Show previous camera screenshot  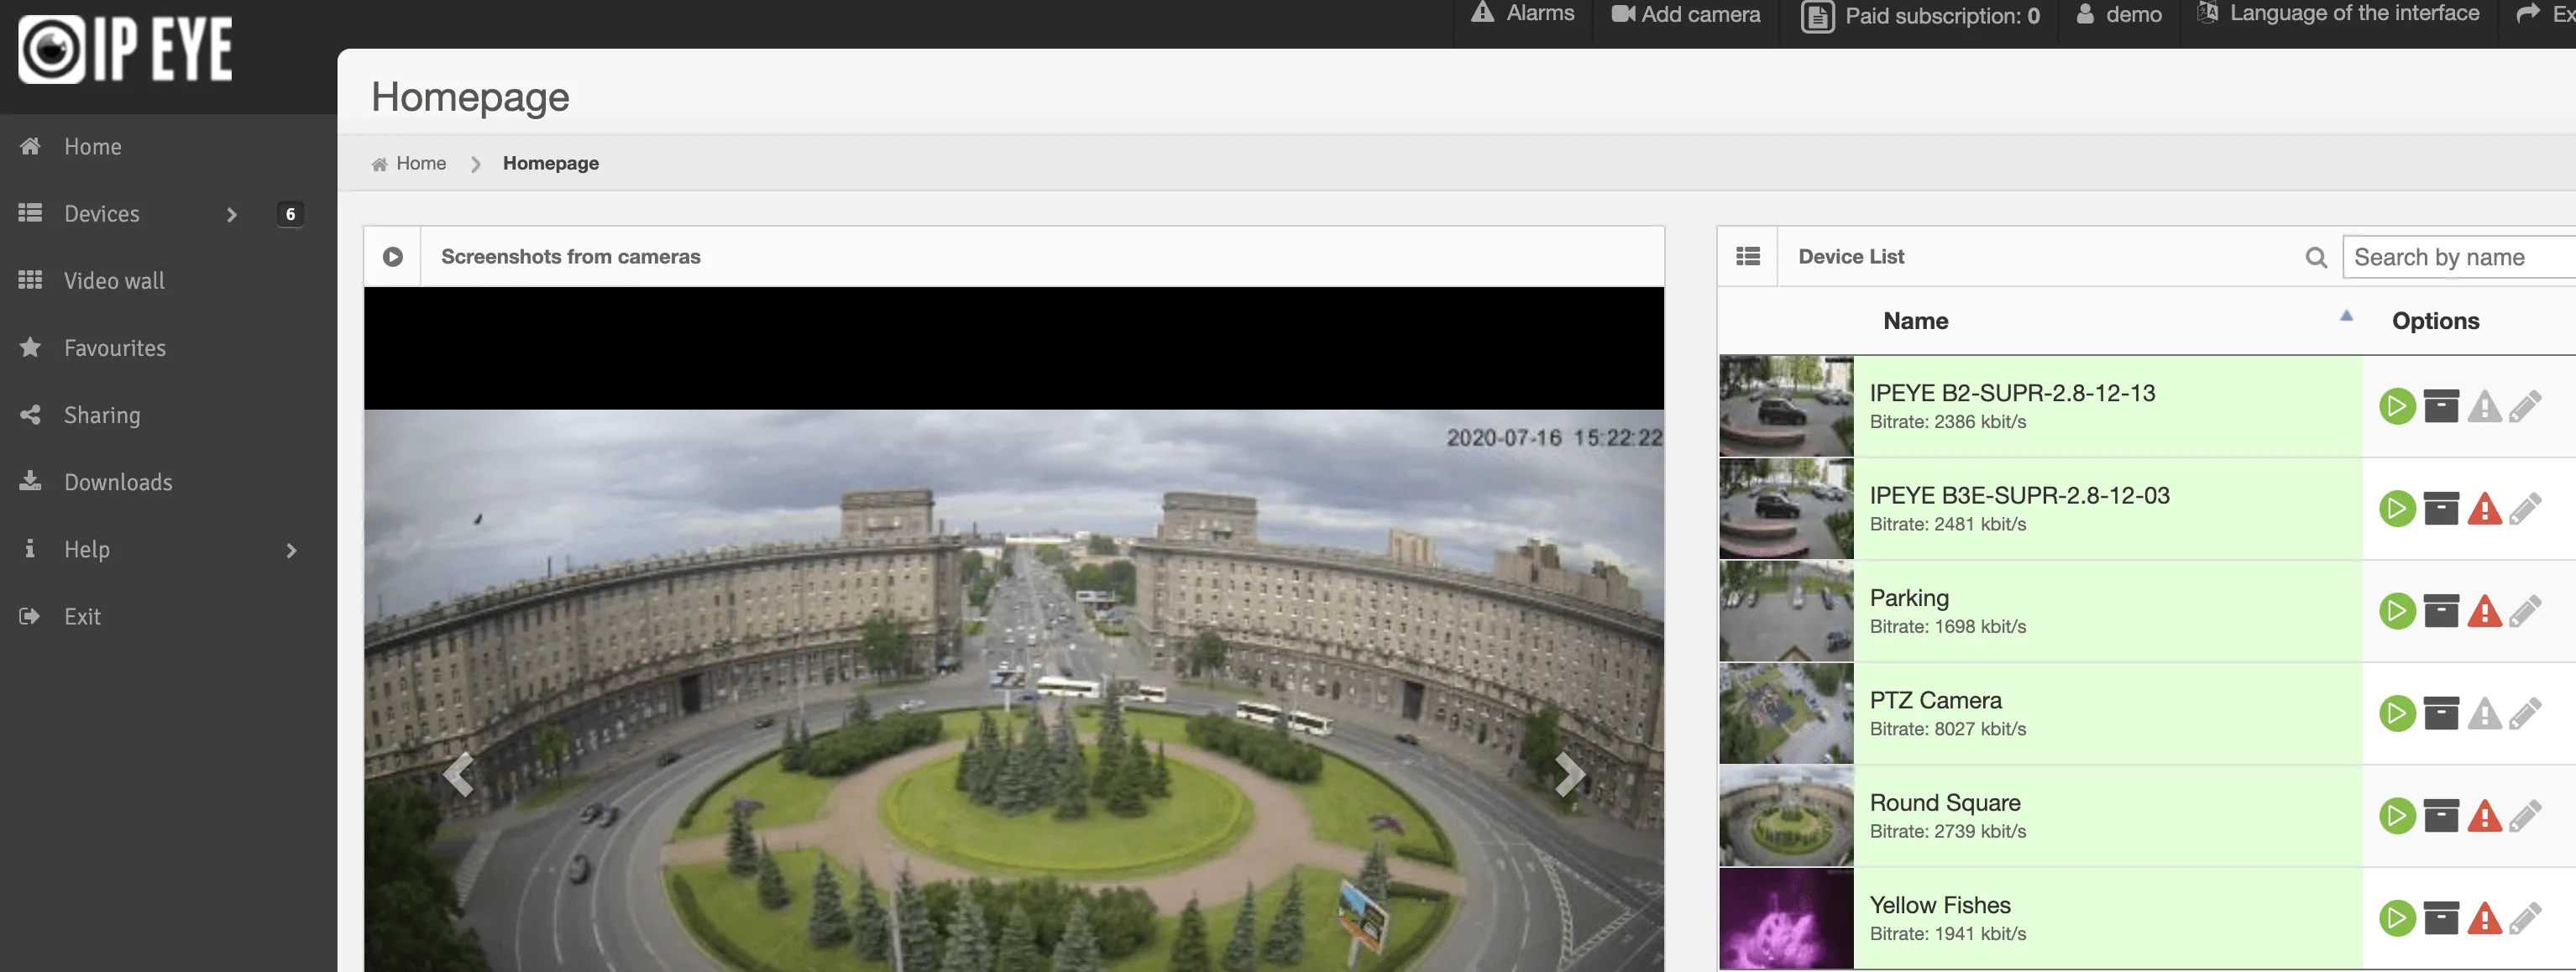(x=459, y=774)
